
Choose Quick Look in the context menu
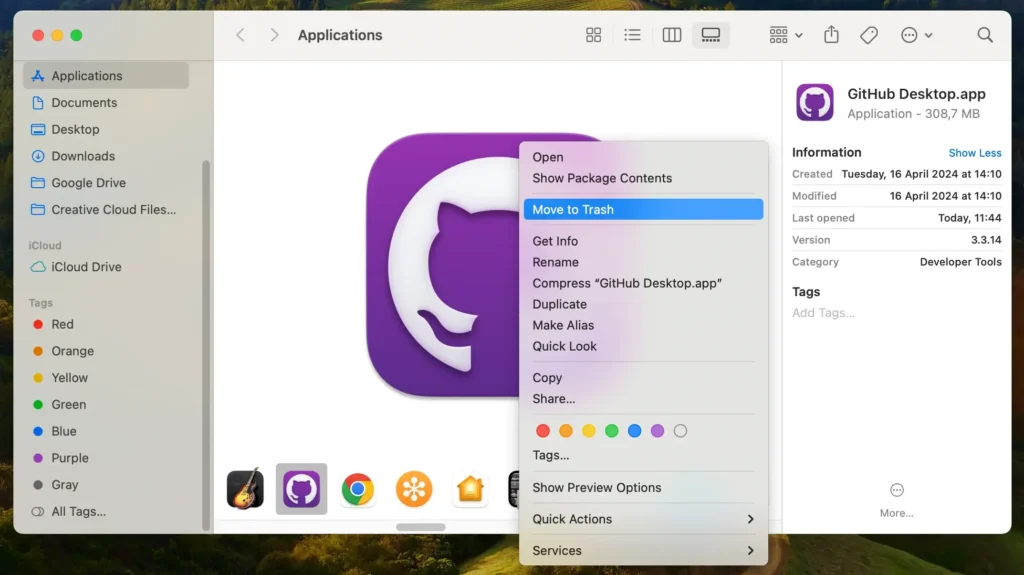click(643, 346)
